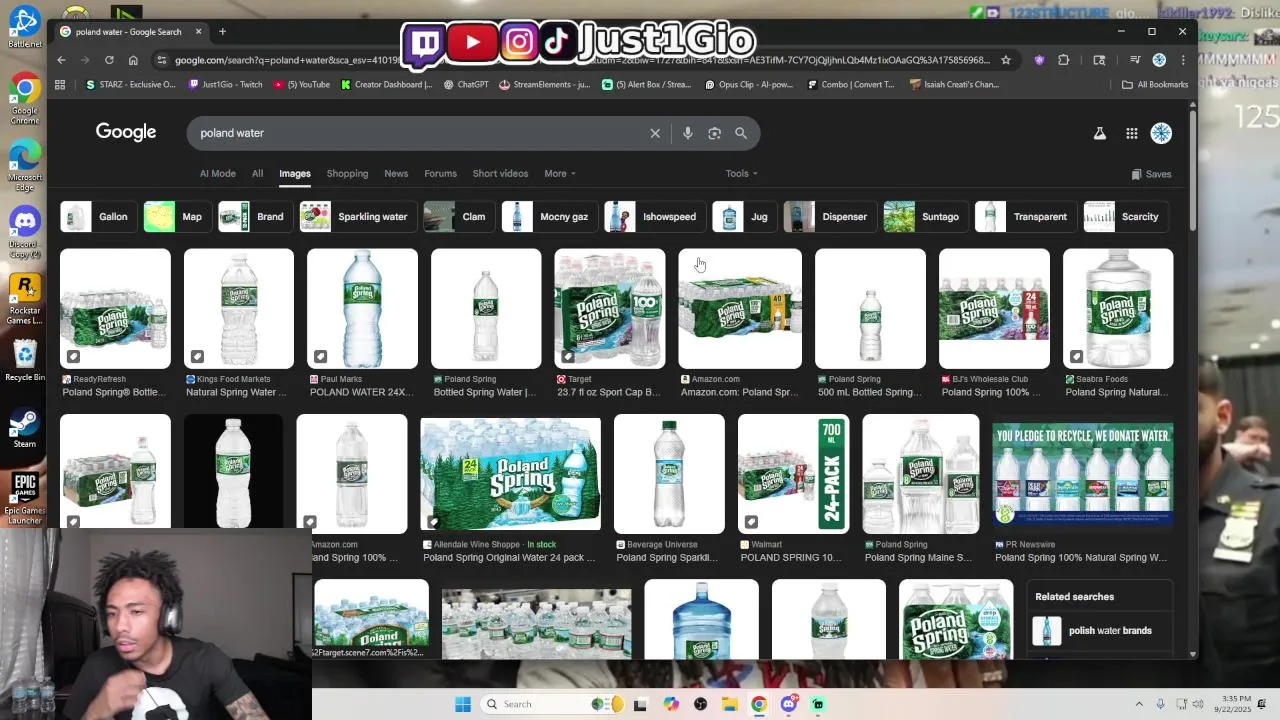The width and height of the screenshot is (1280, 720).
Task: Clear the search box with the X icon
Action: coord(655,133)
